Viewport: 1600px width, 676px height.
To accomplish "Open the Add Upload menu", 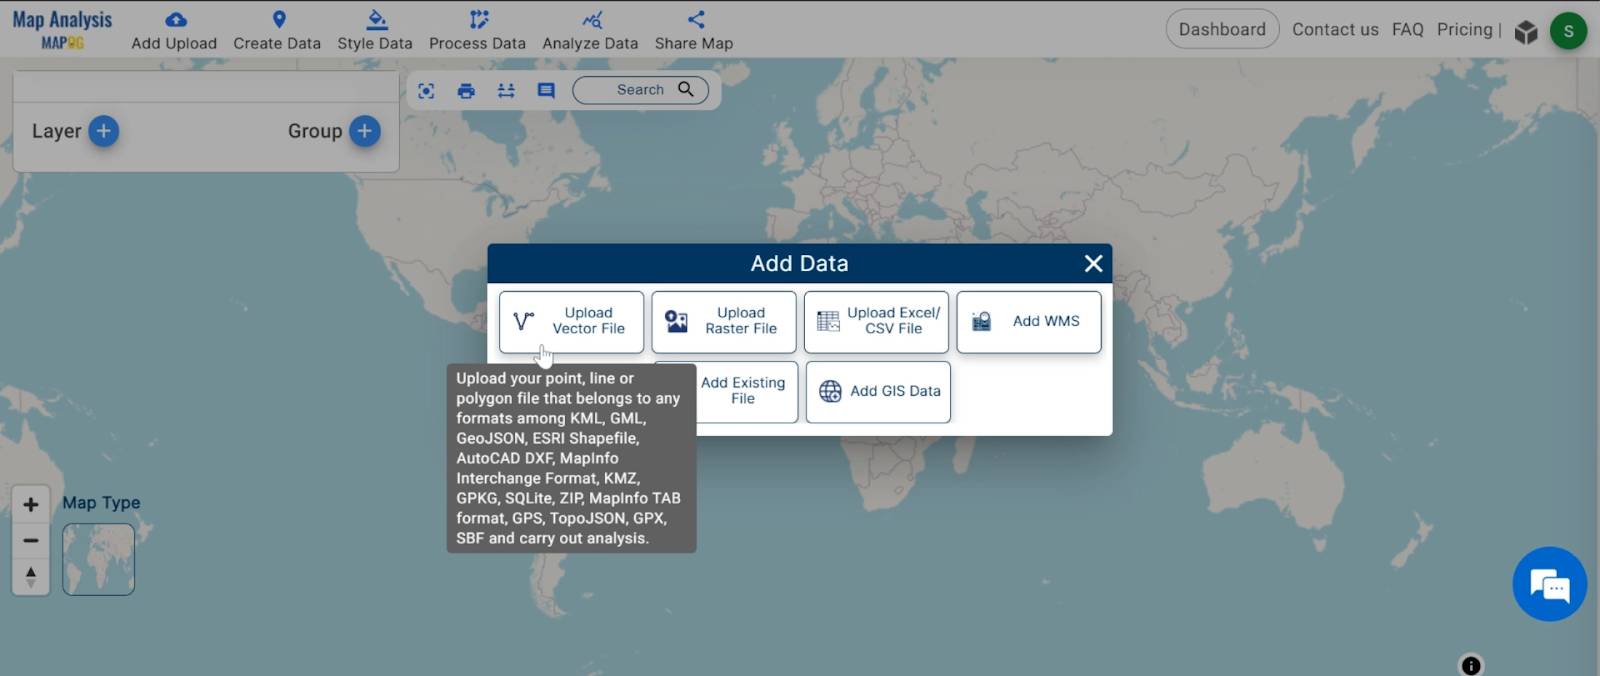I will [x=174, y=30].
